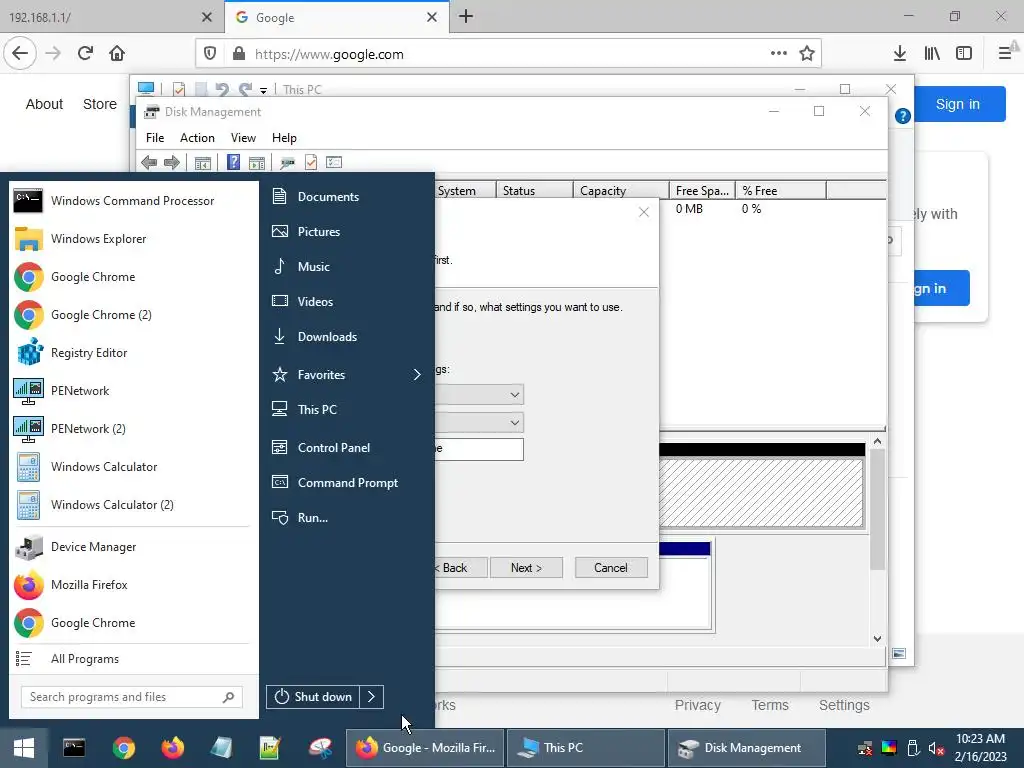Open the Store link on Google

(x=100, y=104)
